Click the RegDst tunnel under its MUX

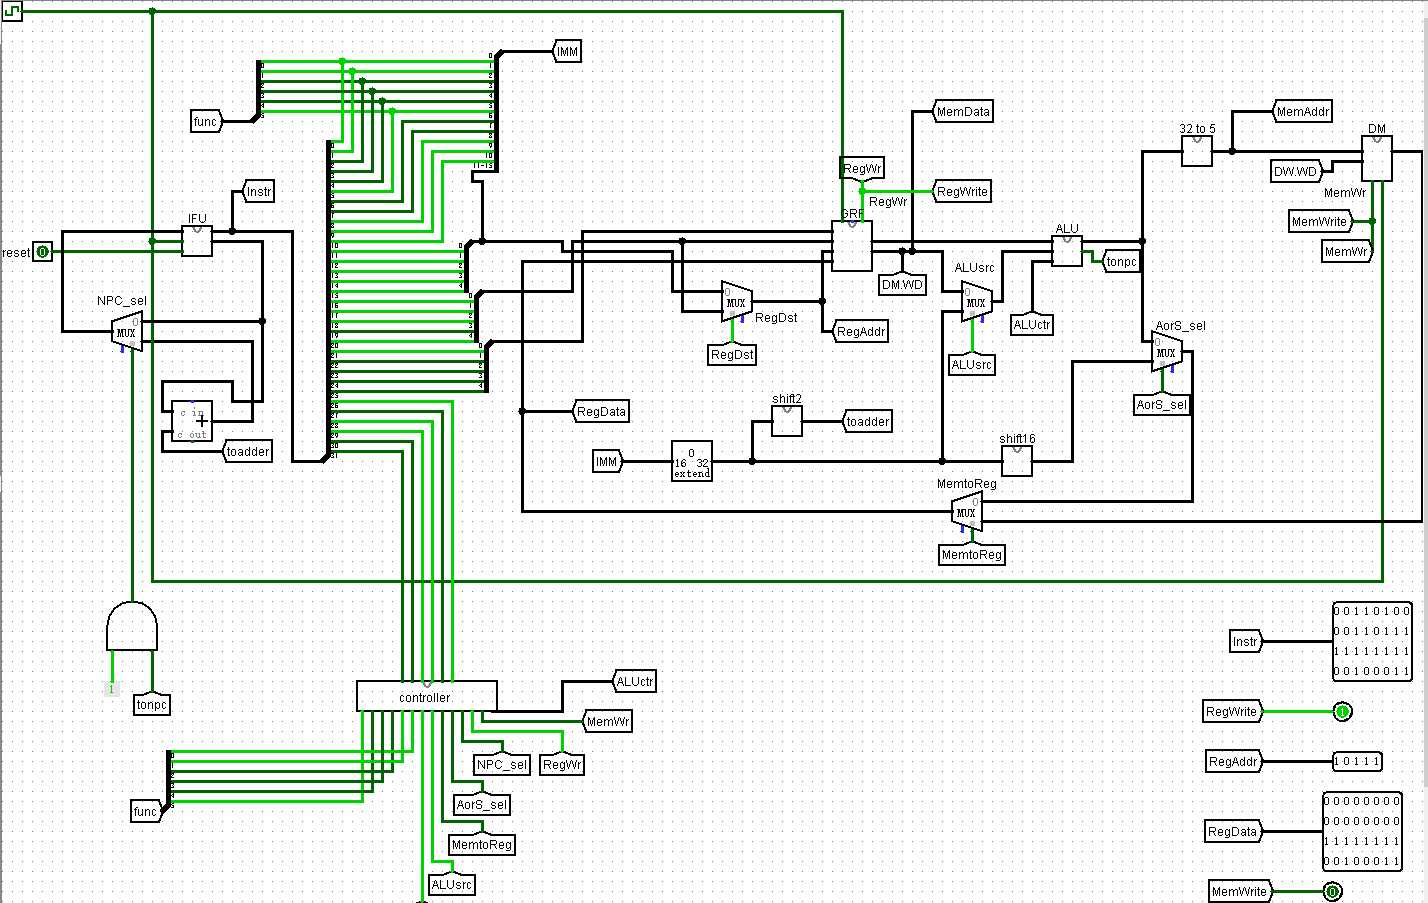732,355
